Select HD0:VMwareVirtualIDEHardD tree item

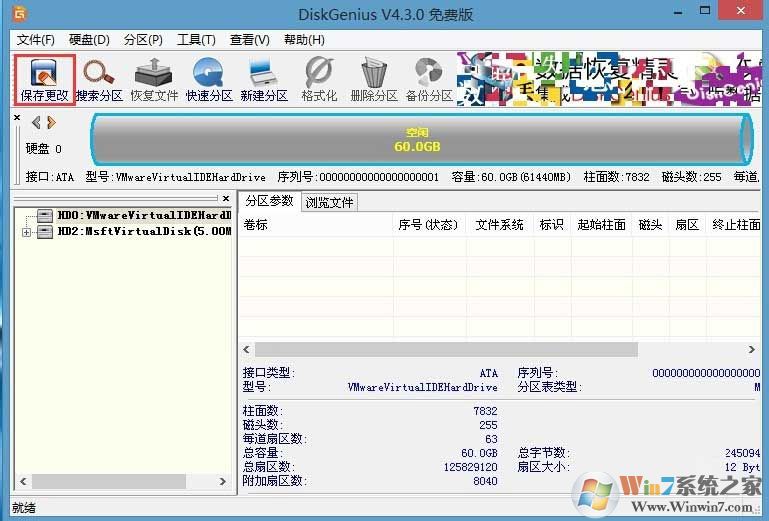click(x=144, y=215)
